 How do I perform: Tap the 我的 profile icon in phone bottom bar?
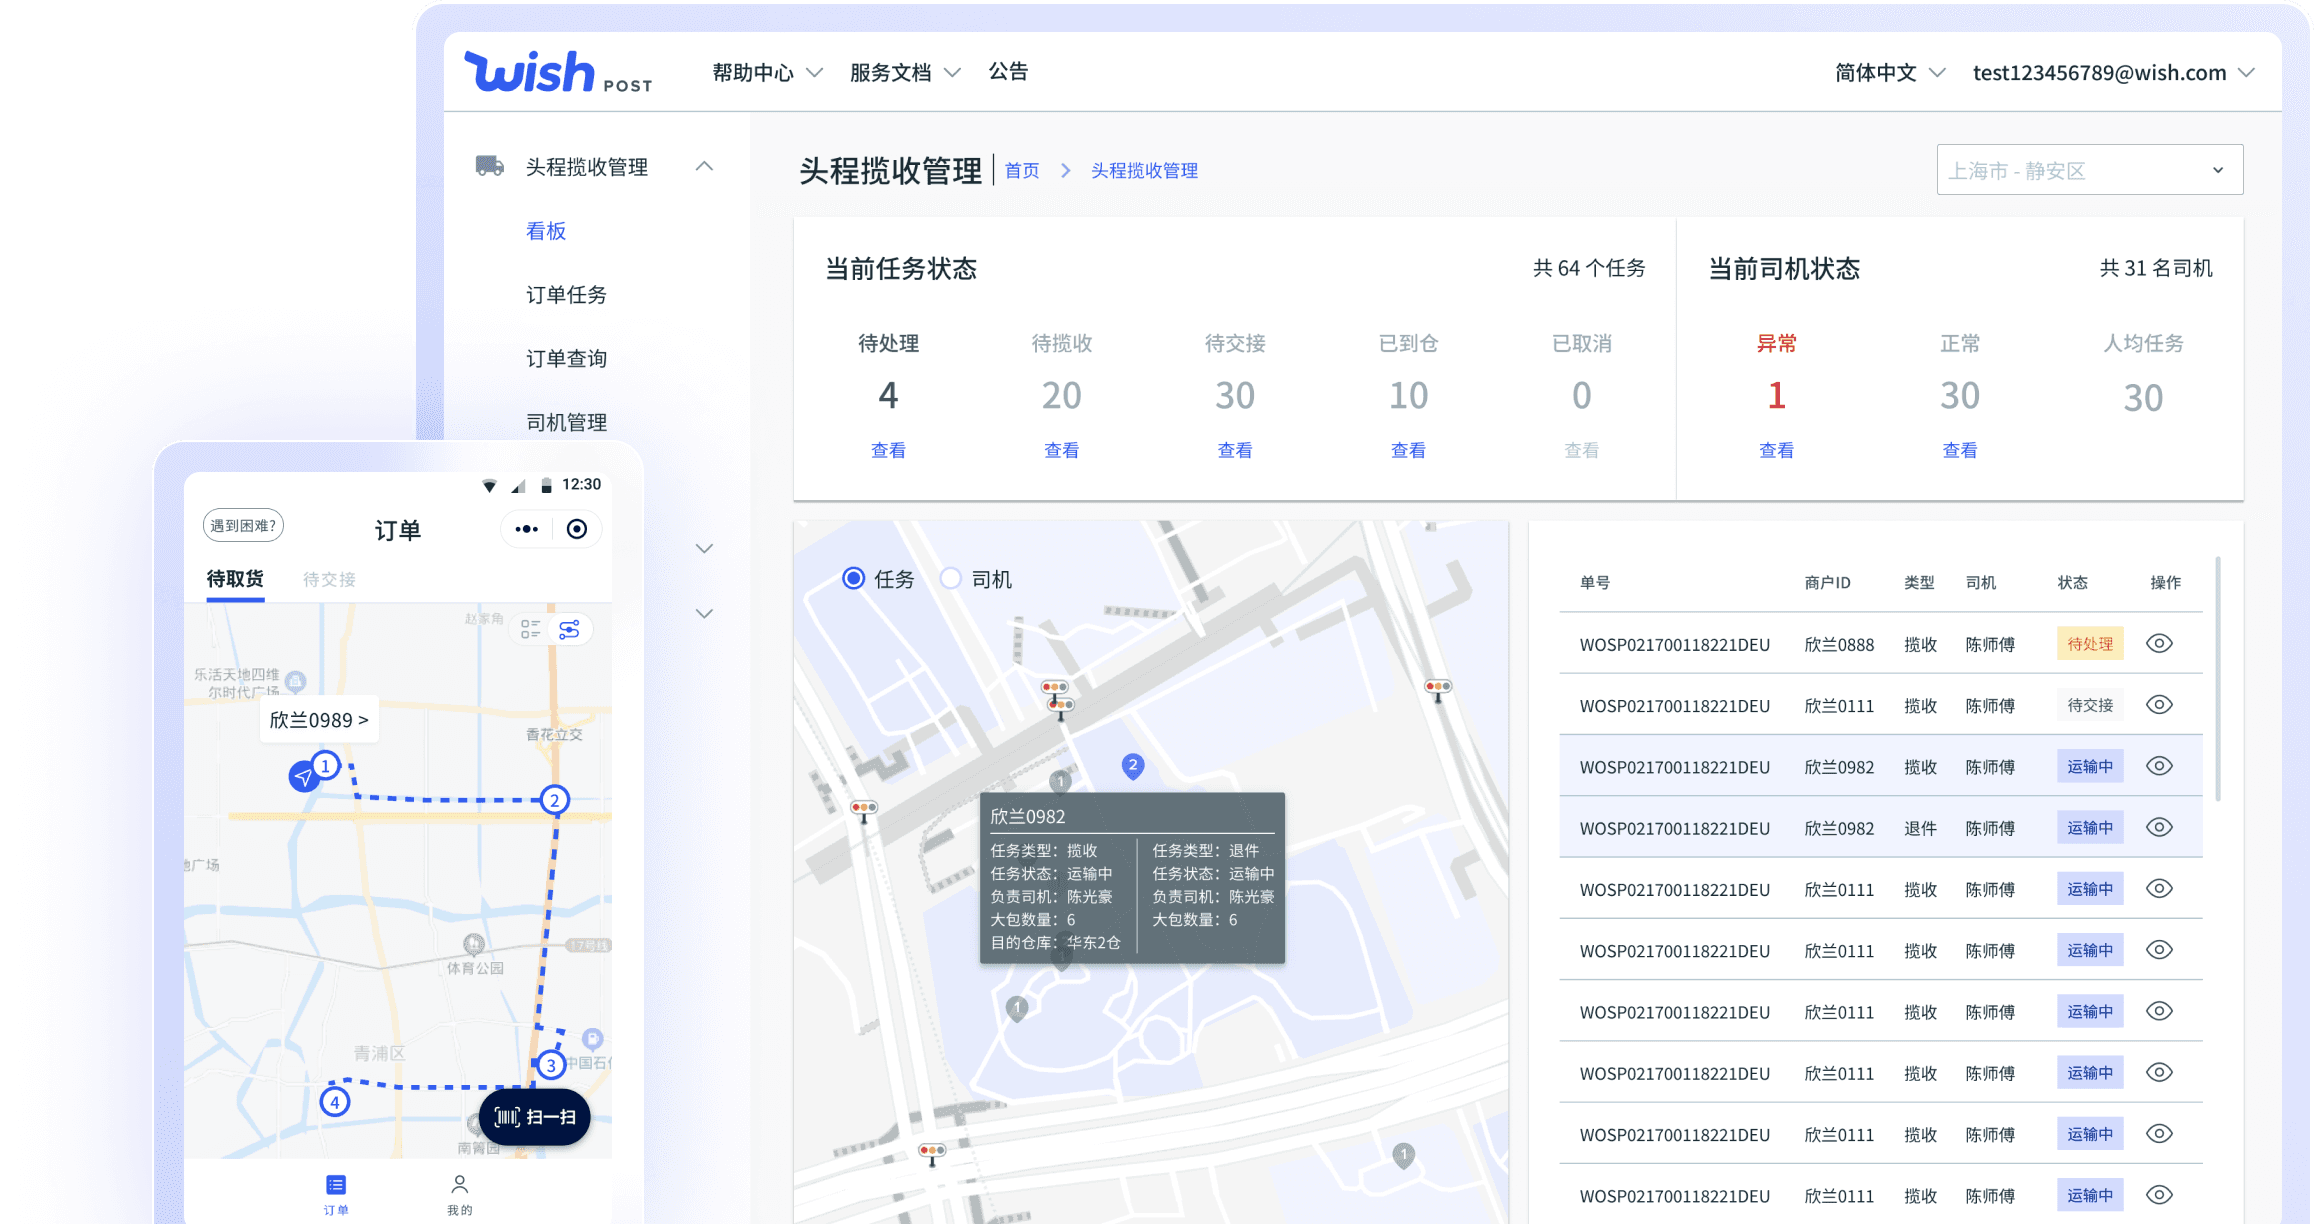tap(460, 1185)
